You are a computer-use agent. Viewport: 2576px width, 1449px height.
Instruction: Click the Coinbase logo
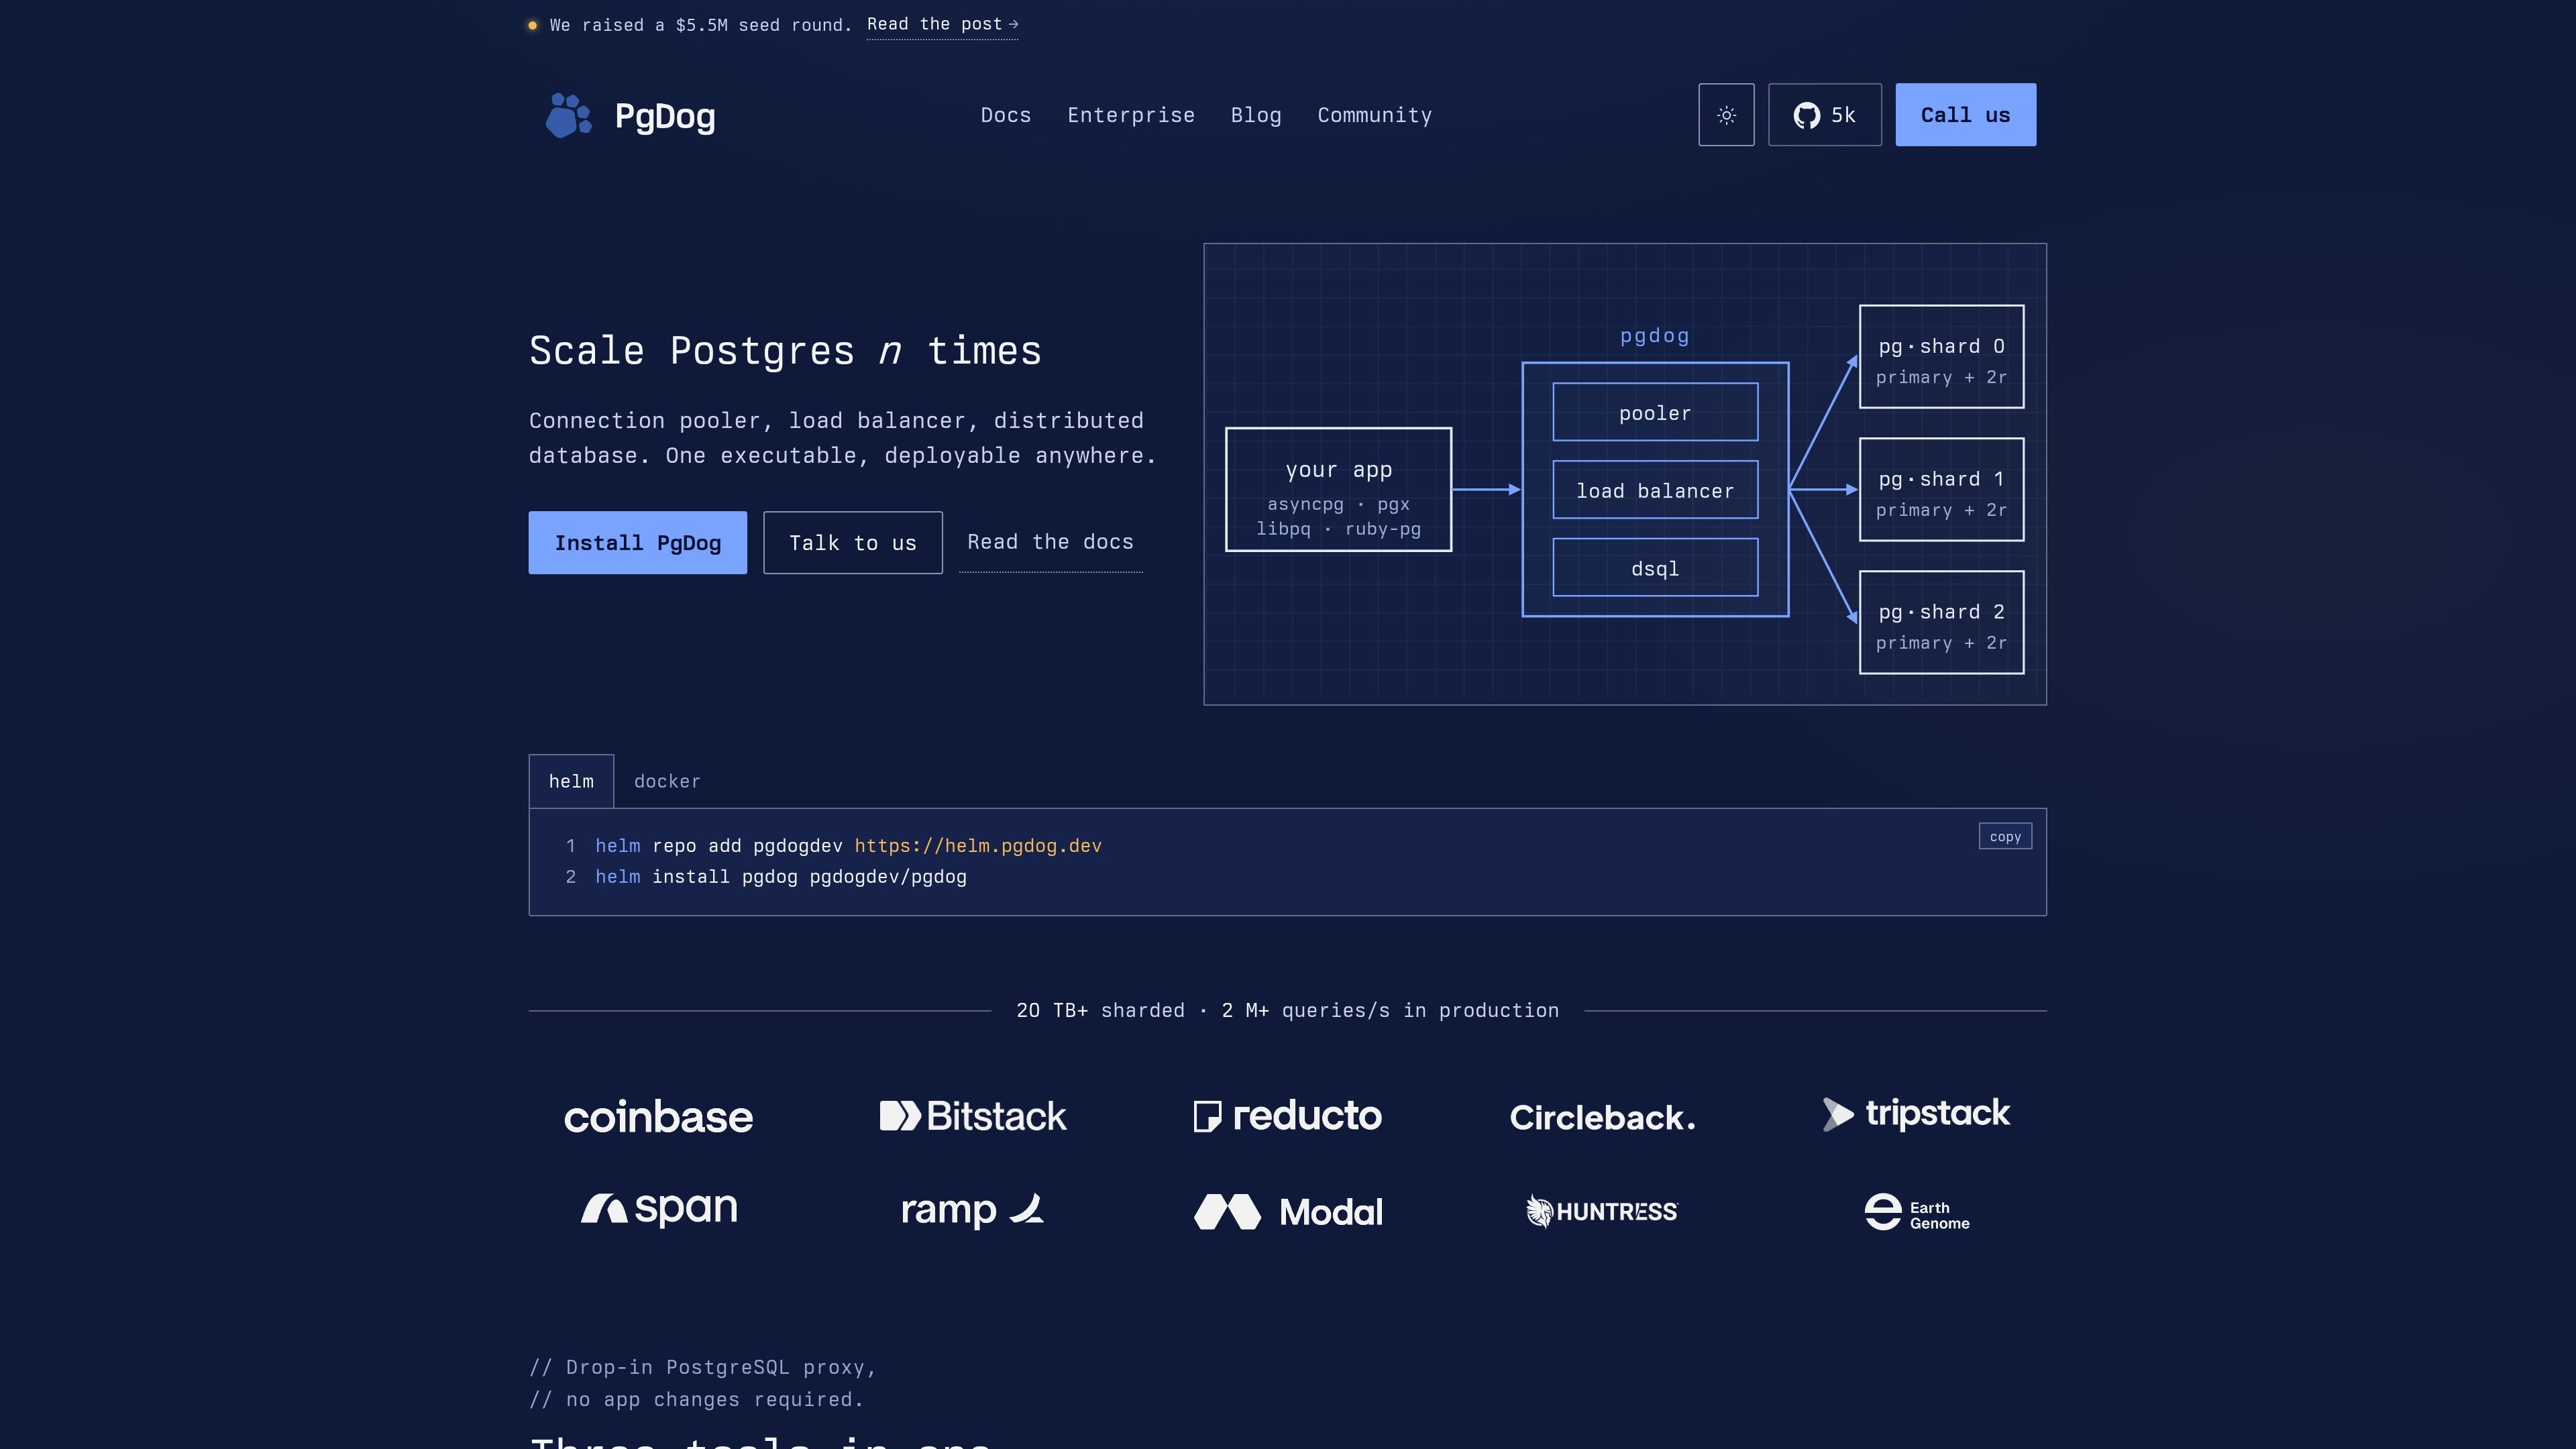coord(658,1117)
